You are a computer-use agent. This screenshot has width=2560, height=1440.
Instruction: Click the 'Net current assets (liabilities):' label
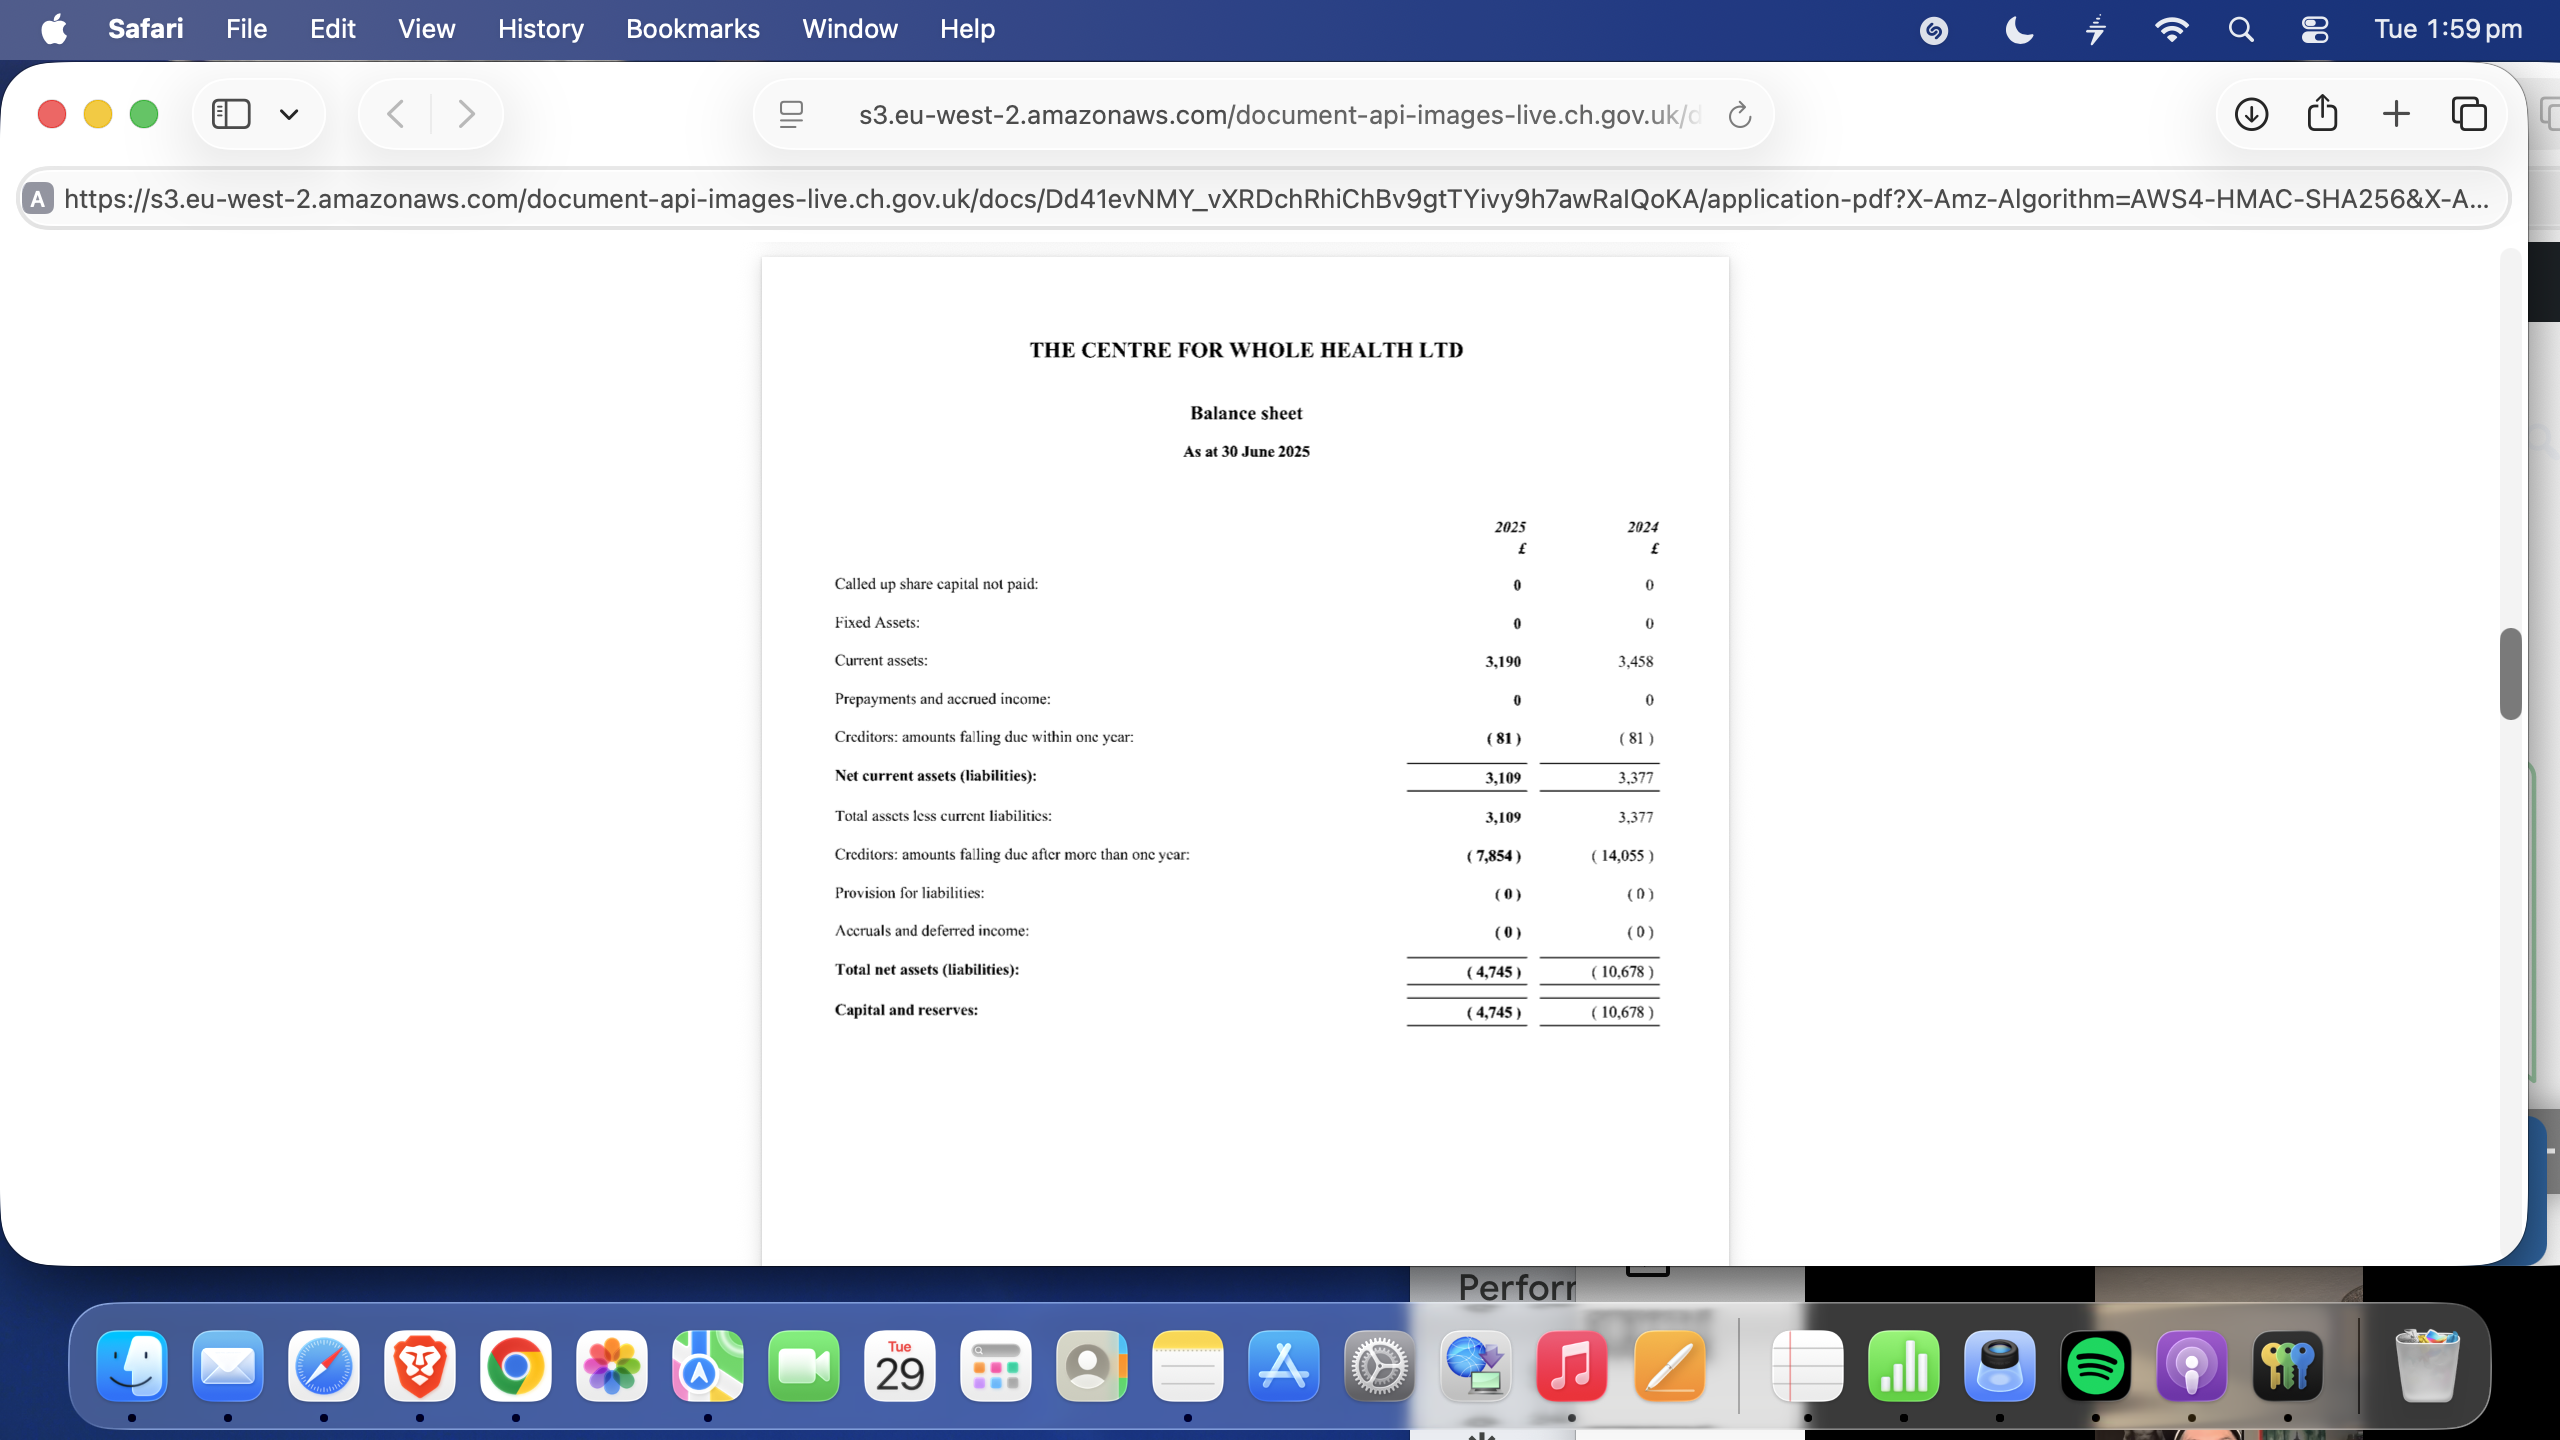coord(936,775)
